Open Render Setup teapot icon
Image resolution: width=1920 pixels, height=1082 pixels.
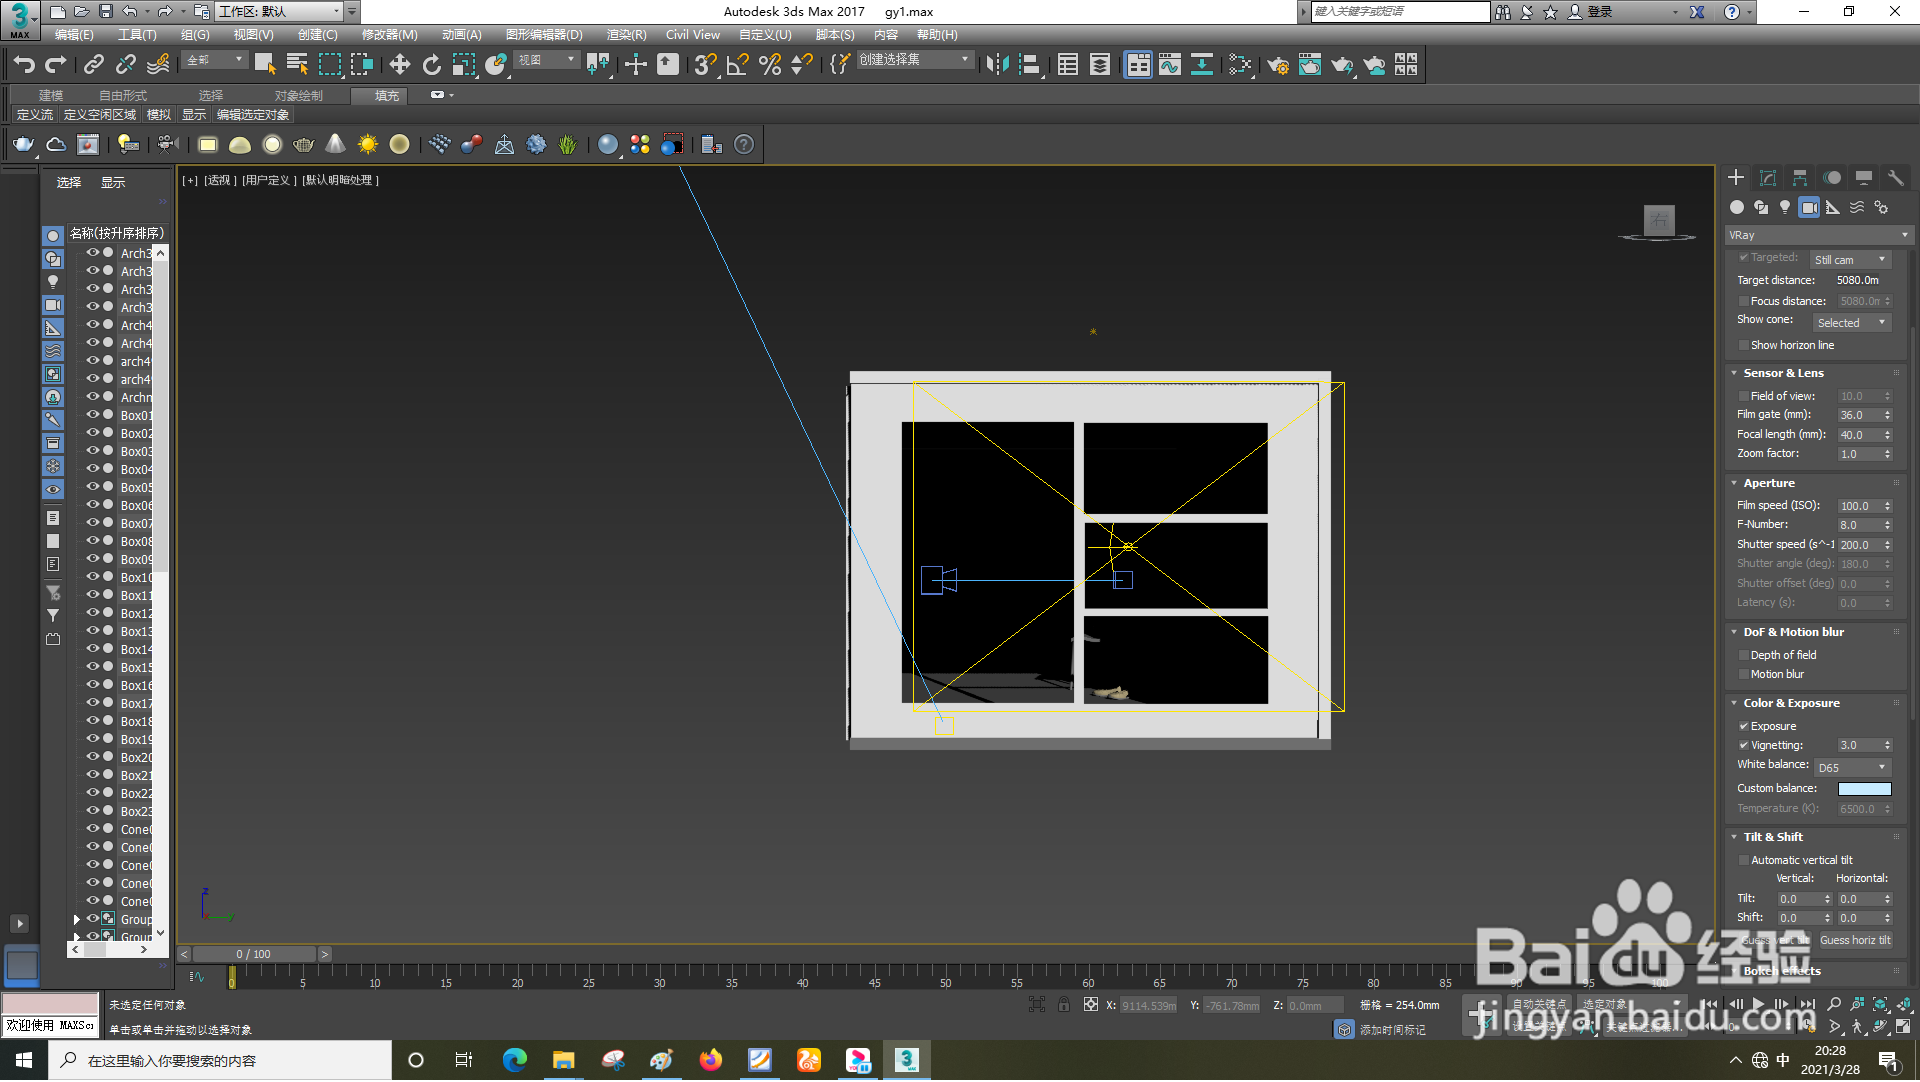(x=1277, y=65)
